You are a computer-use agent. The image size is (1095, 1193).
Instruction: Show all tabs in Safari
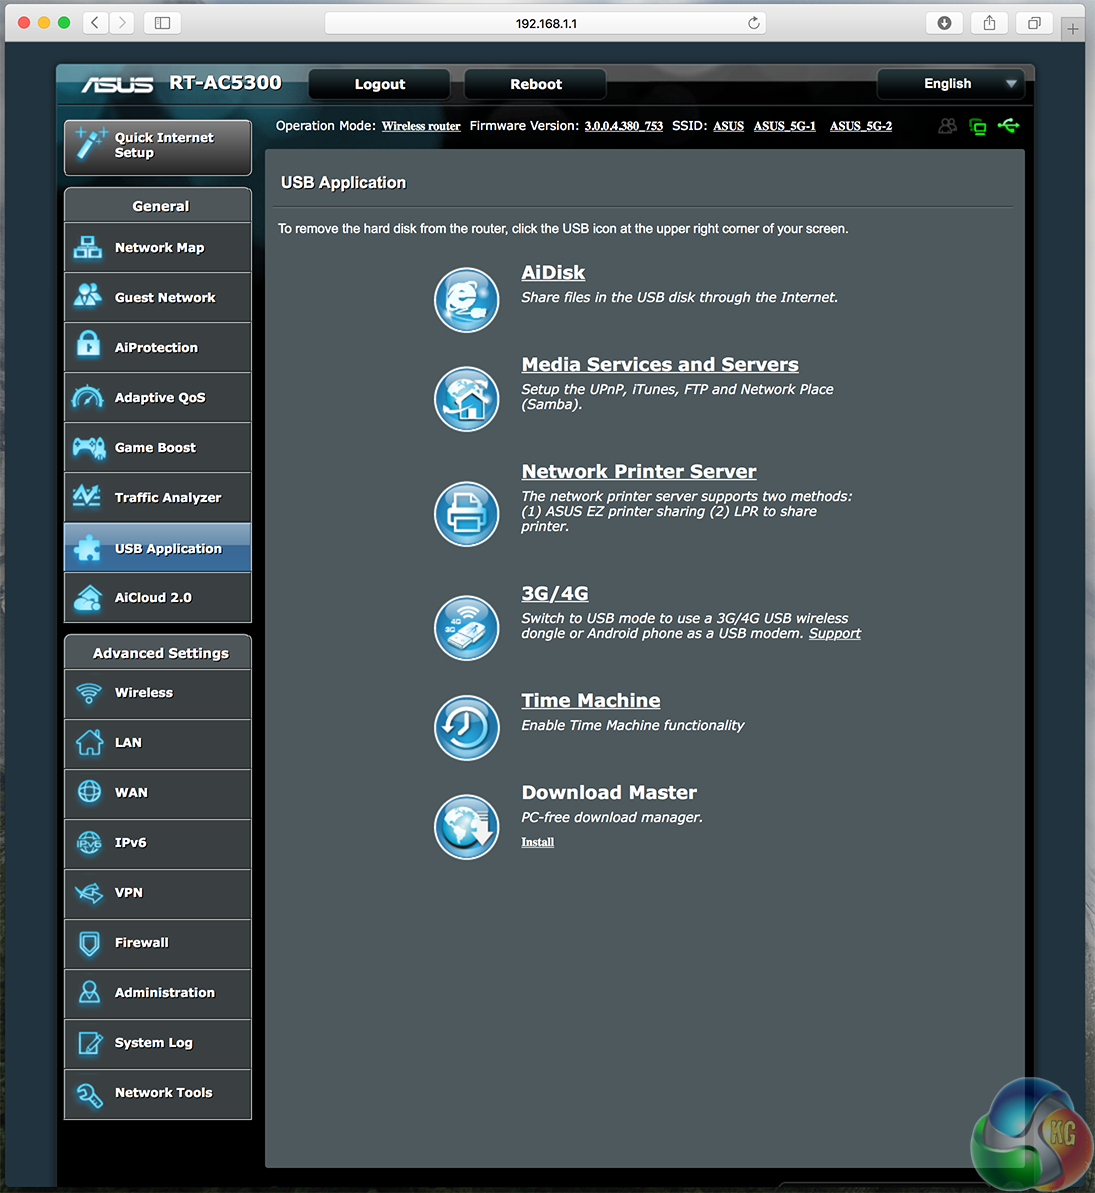[x=1034, y=23]
